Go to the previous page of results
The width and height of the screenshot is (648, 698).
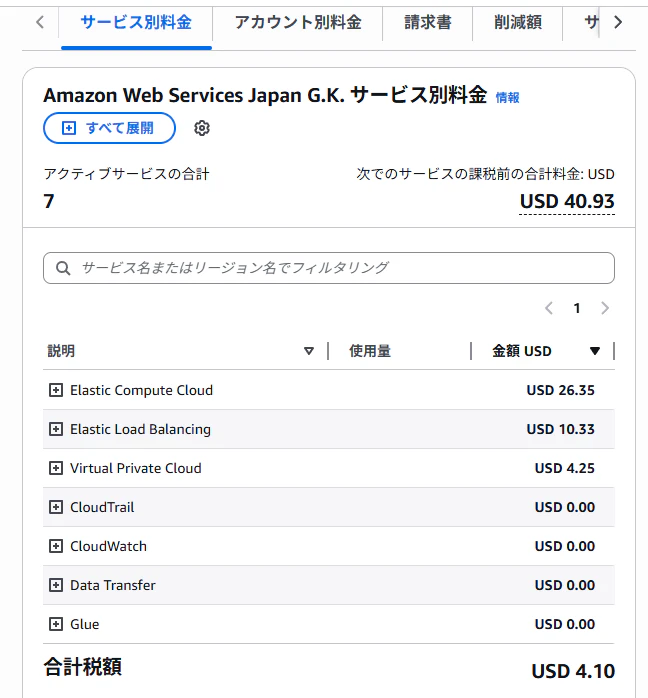point(549,308)
